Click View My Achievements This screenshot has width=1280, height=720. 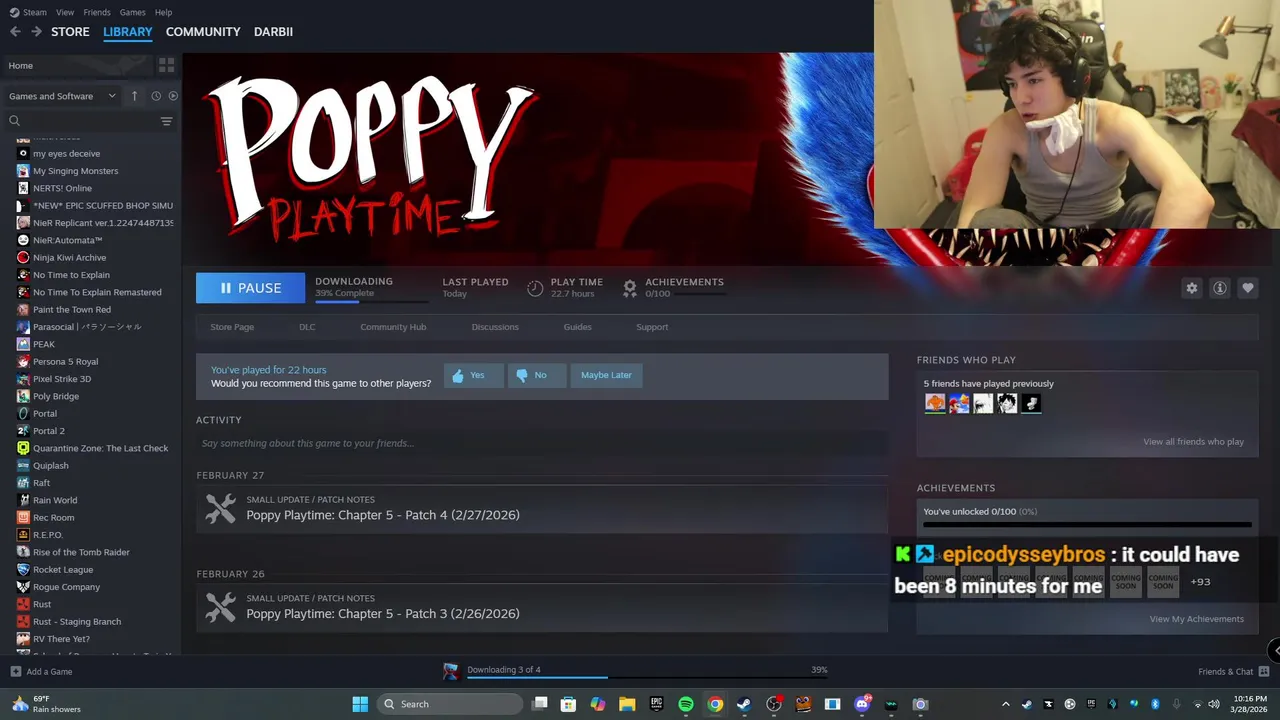1196,619
